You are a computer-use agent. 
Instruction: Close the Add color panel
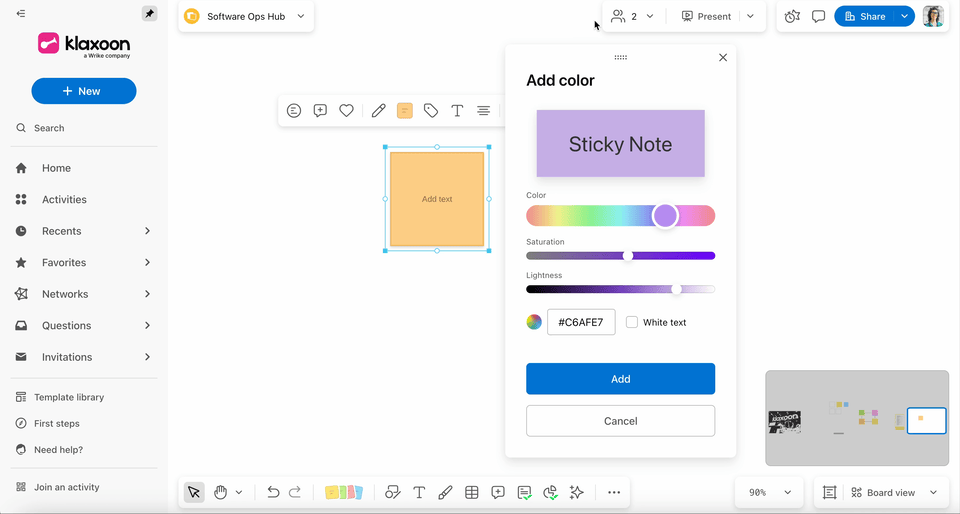[x=723, y=58]
